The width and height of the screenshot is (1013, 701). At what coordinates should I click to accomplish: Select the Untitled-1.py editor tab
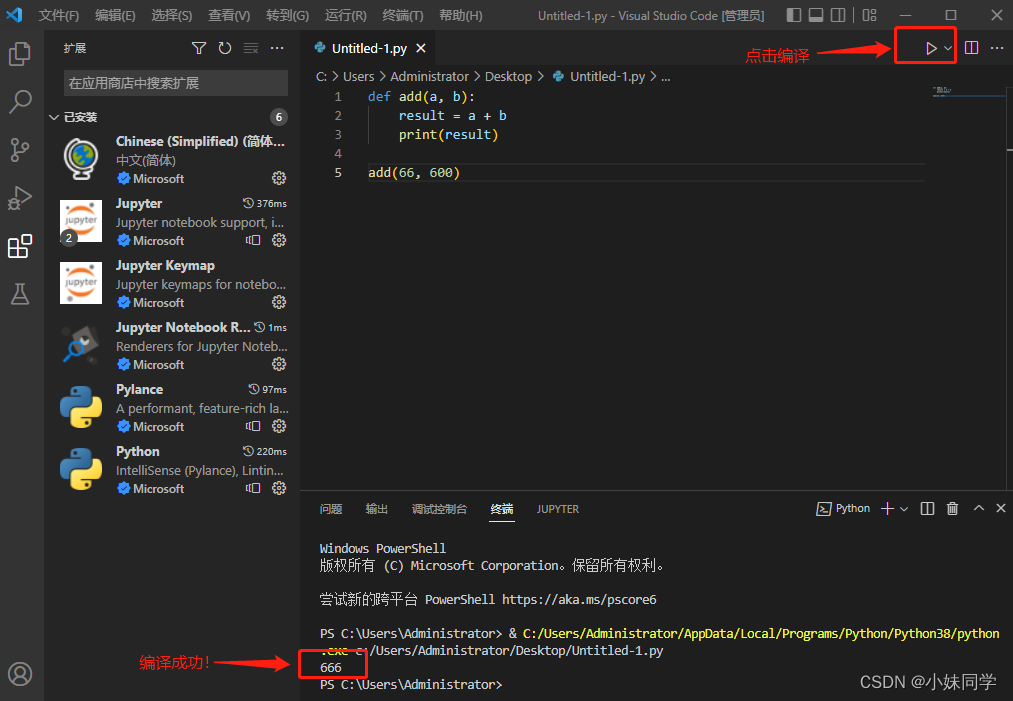[x=369, y=48]
